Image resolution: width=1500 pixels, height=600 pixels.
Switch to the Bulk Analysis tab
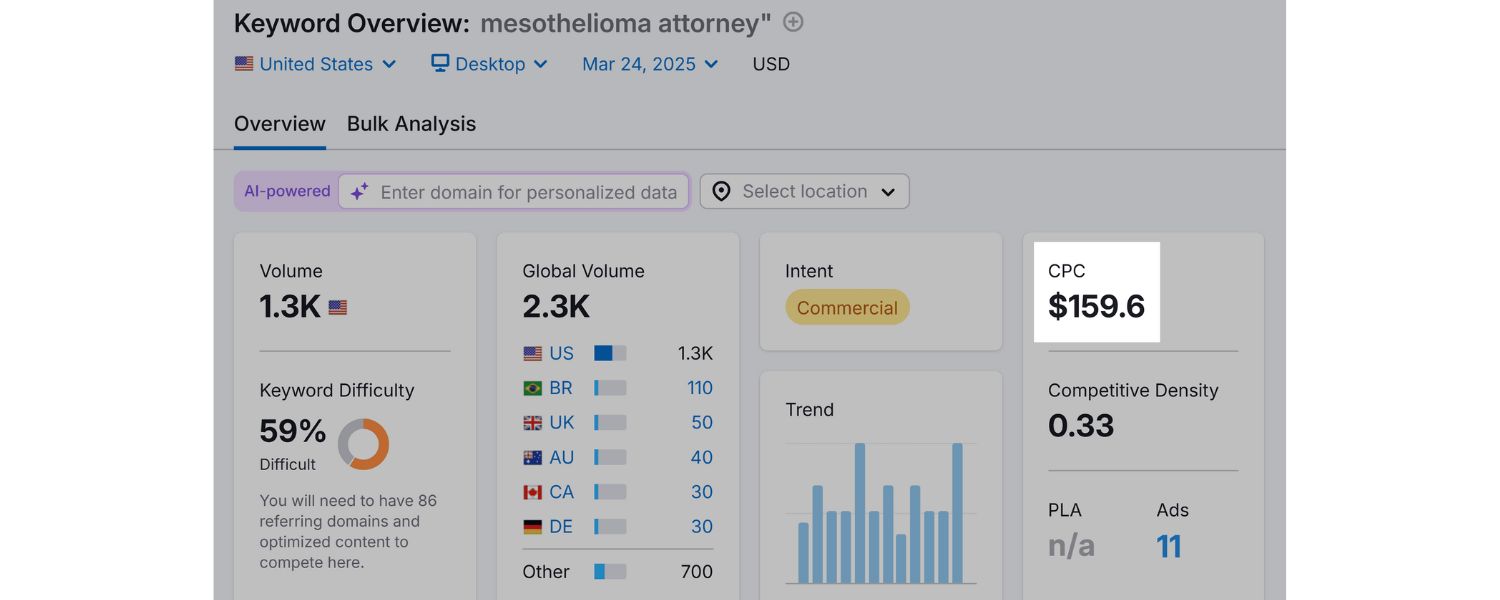411,124
